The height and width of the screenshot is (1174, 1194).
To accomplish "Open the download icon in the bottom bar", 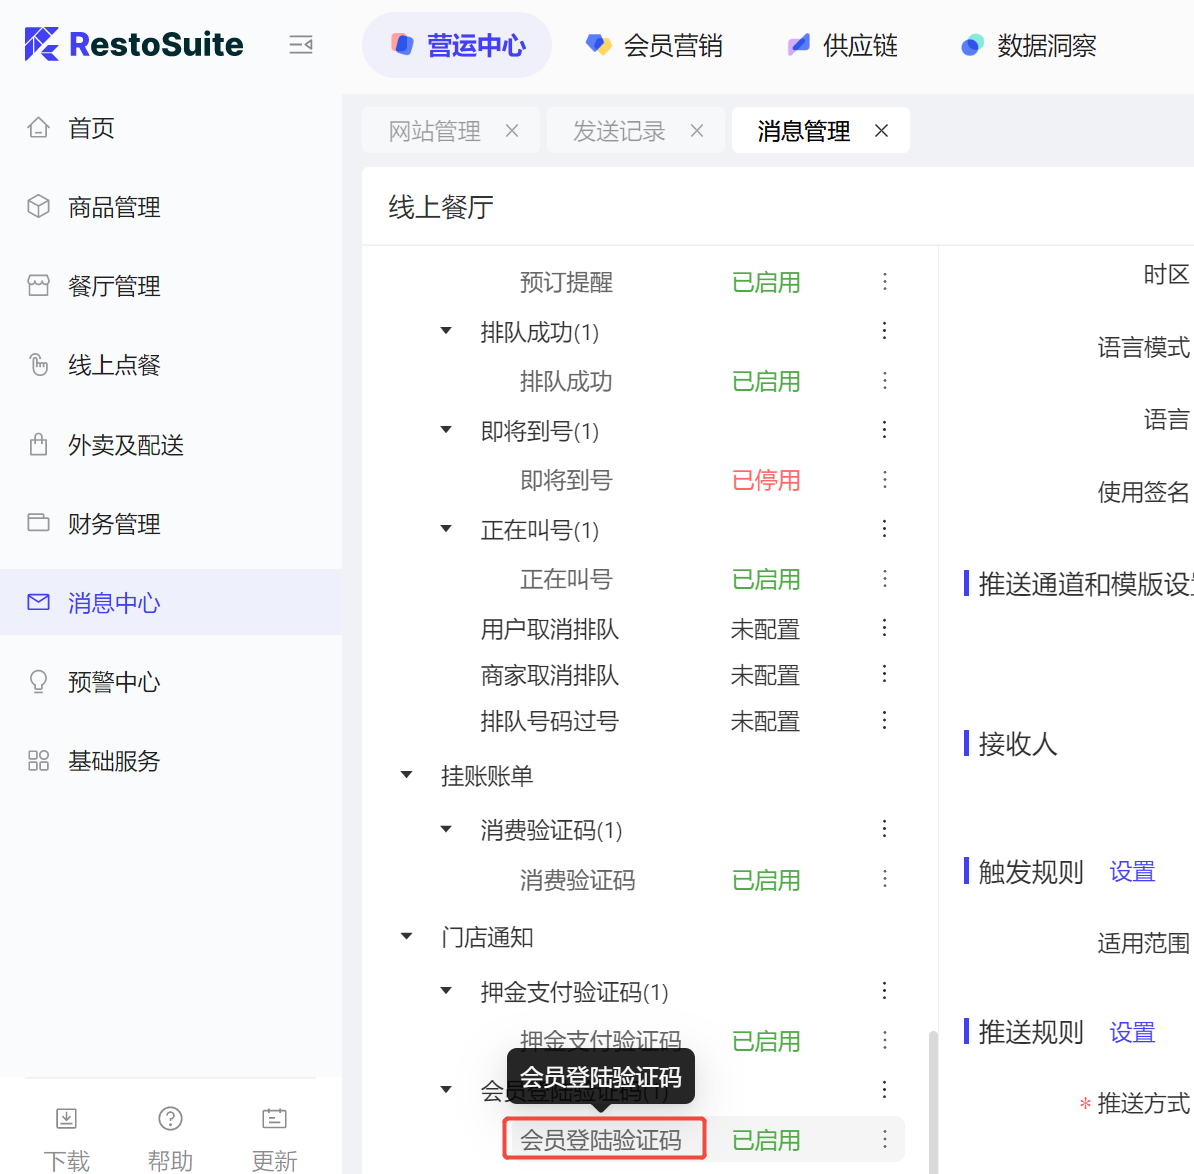I will point(66,1119).
